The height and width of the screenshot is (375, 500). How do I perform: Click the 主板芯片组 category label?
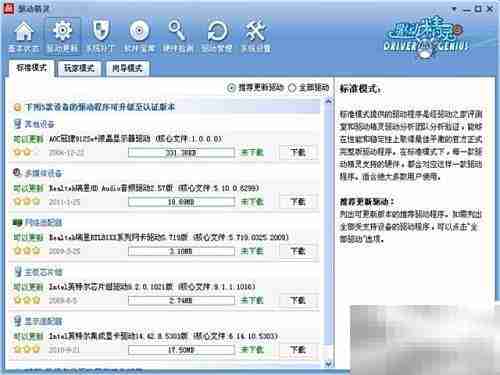[43, 272]
